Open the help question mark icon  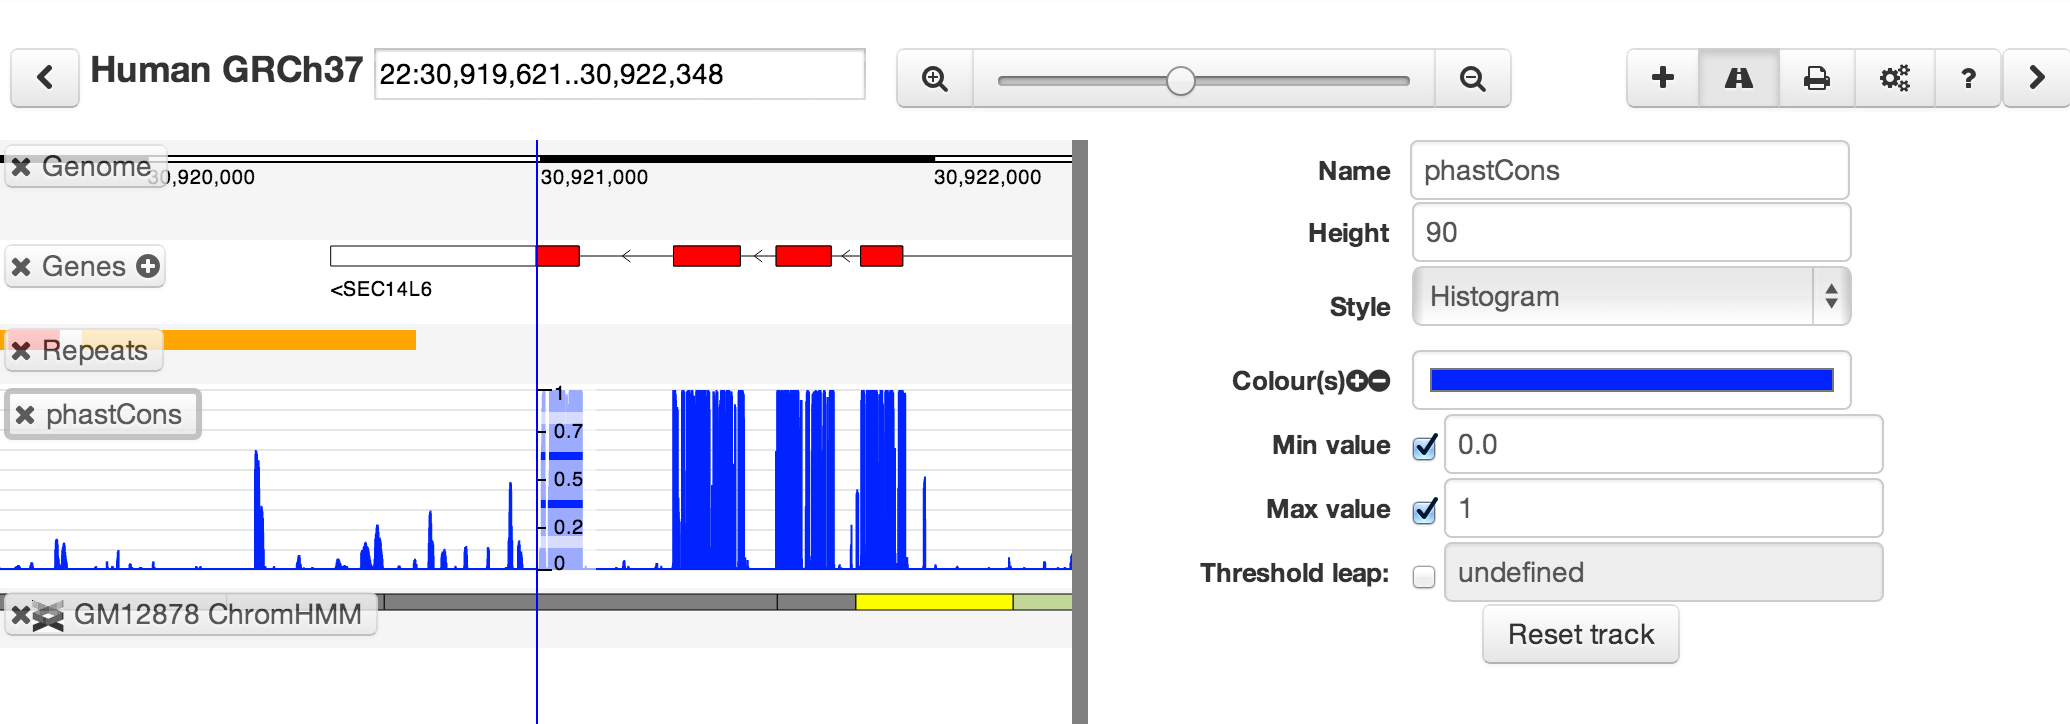pyautogui.click(x=1968, y=77)
